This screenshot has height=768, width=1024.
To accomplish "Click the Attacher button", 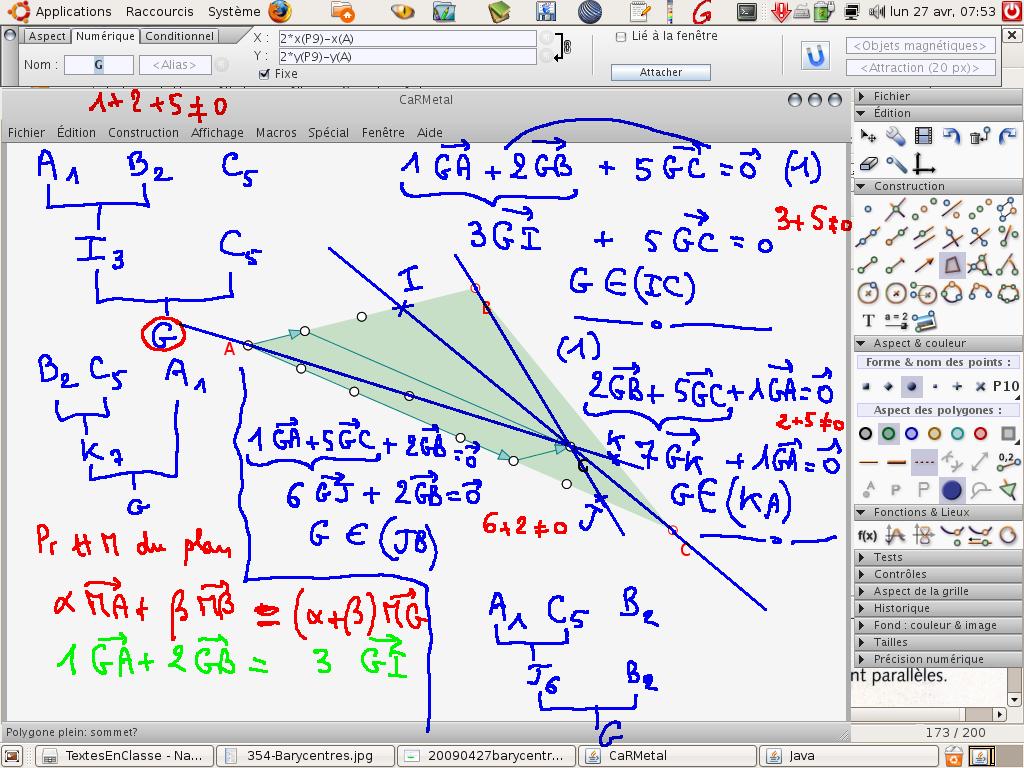I will 661,72.
